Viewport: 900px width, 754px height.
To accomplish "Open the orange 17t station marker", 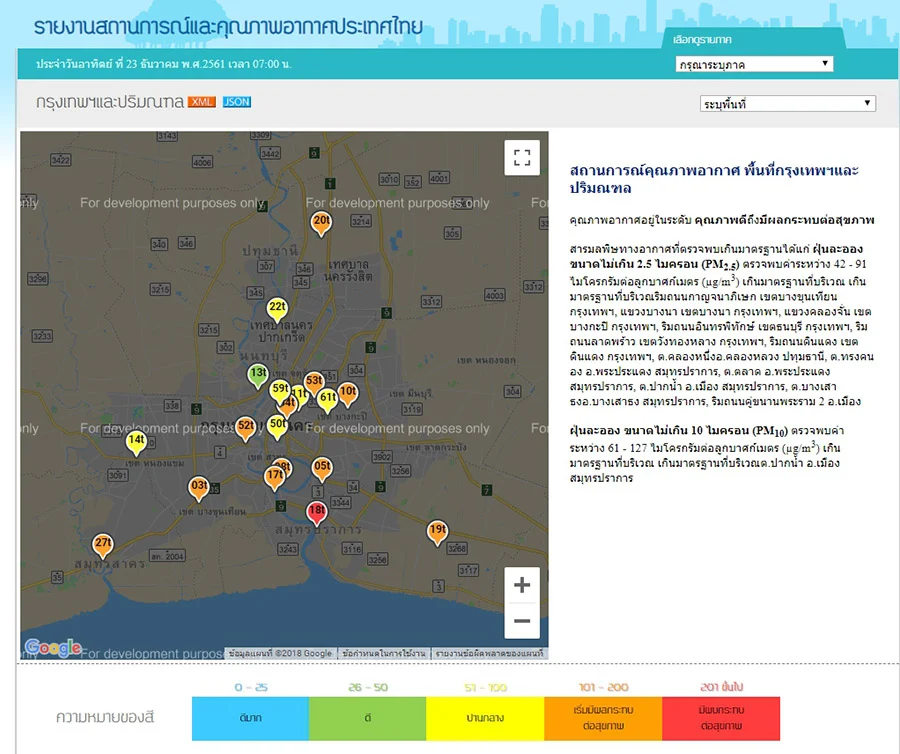I will [274, 477].
